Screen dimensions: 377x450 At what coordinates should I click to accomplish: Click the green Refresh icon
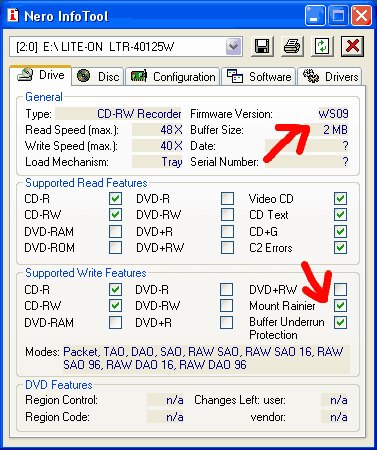(322, 46)
